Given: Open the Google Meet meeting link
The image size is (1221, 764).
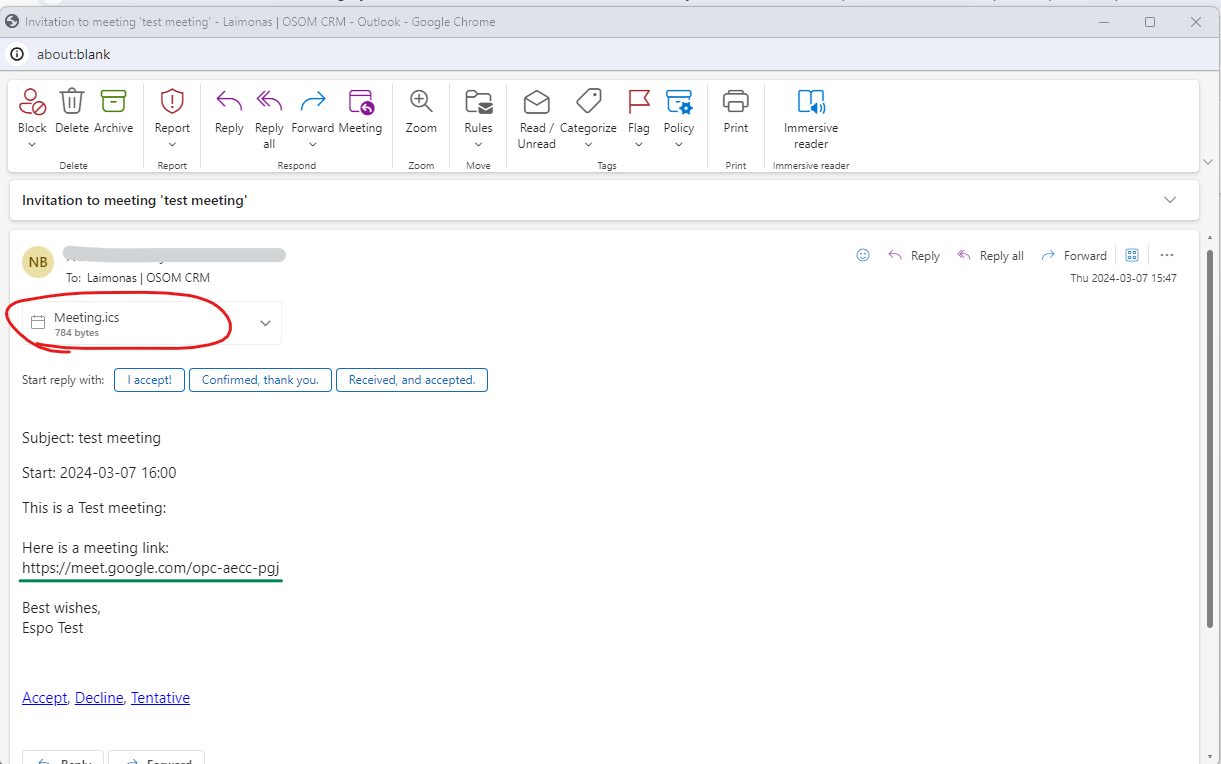Looking at the screenshot, I should (151, 568).
